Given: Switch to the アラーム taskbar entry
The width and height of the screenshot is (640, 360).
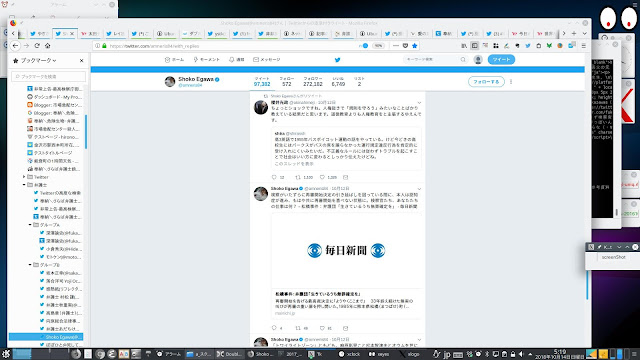Looking at the screenshot, I should click(169, 354).
